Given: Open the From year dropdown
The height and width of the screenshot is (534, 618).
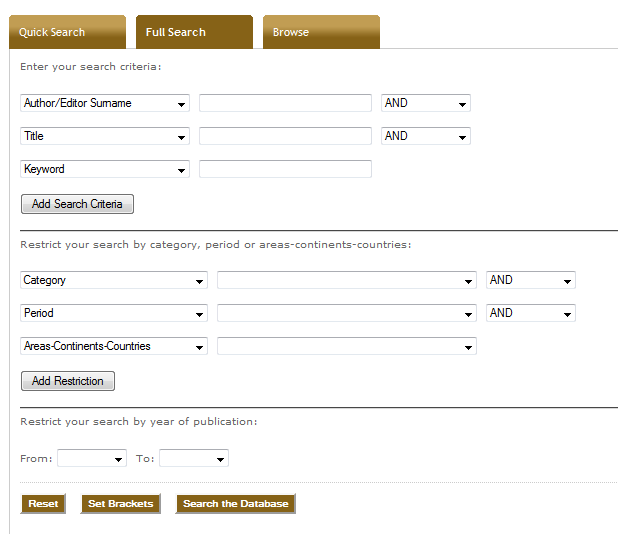Looking at the screenshot, I should 92,458.
